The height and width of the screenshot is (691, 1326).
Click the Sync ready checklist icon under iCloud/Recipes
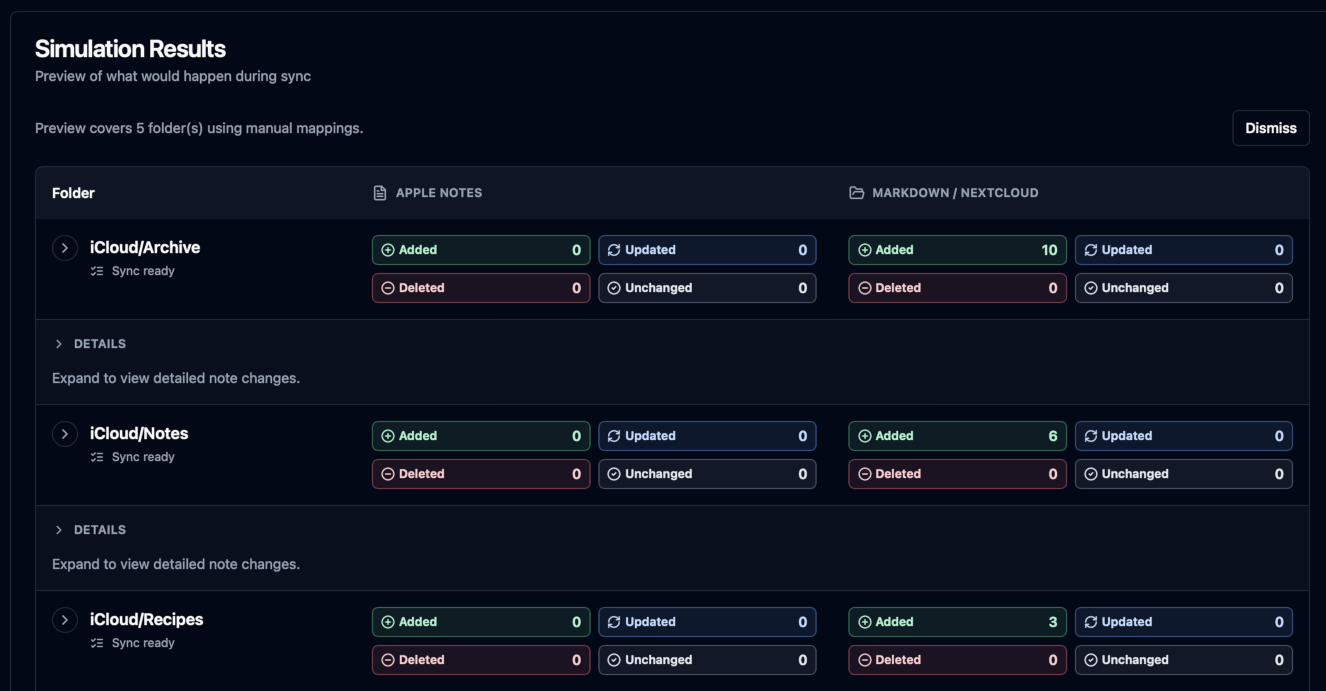(x=97, y=643)
